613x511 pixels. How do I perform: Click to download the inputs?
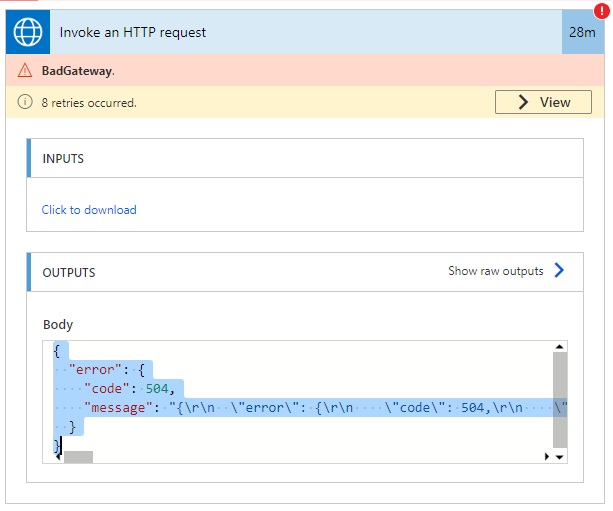coord(89,210)
